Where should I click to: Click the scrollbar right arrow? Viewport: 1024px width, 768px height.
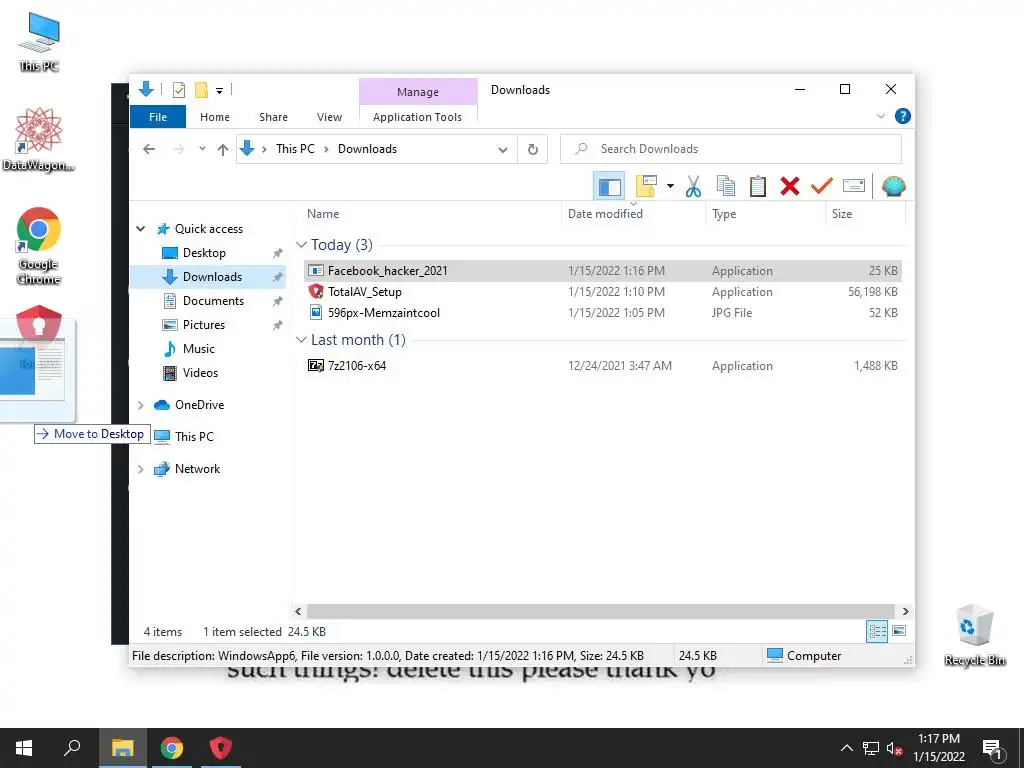(x=905, y=611)
